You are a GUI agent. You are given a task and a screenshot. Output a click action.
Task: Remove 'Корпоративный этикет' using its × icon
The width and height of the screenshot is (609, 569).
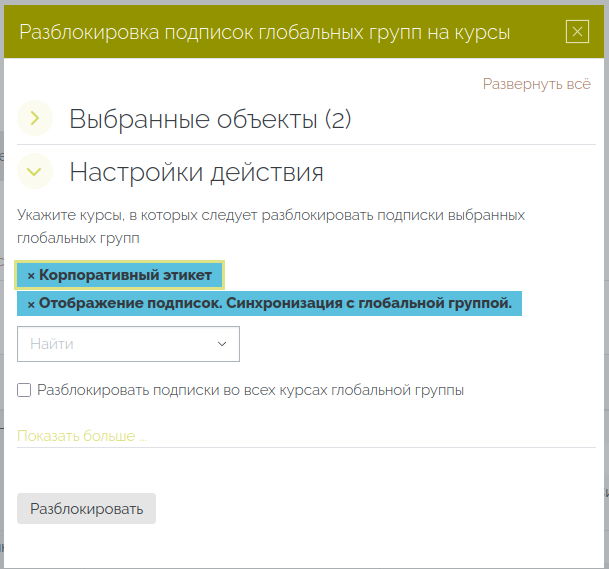pyautogui.click(x=31, y=276)
